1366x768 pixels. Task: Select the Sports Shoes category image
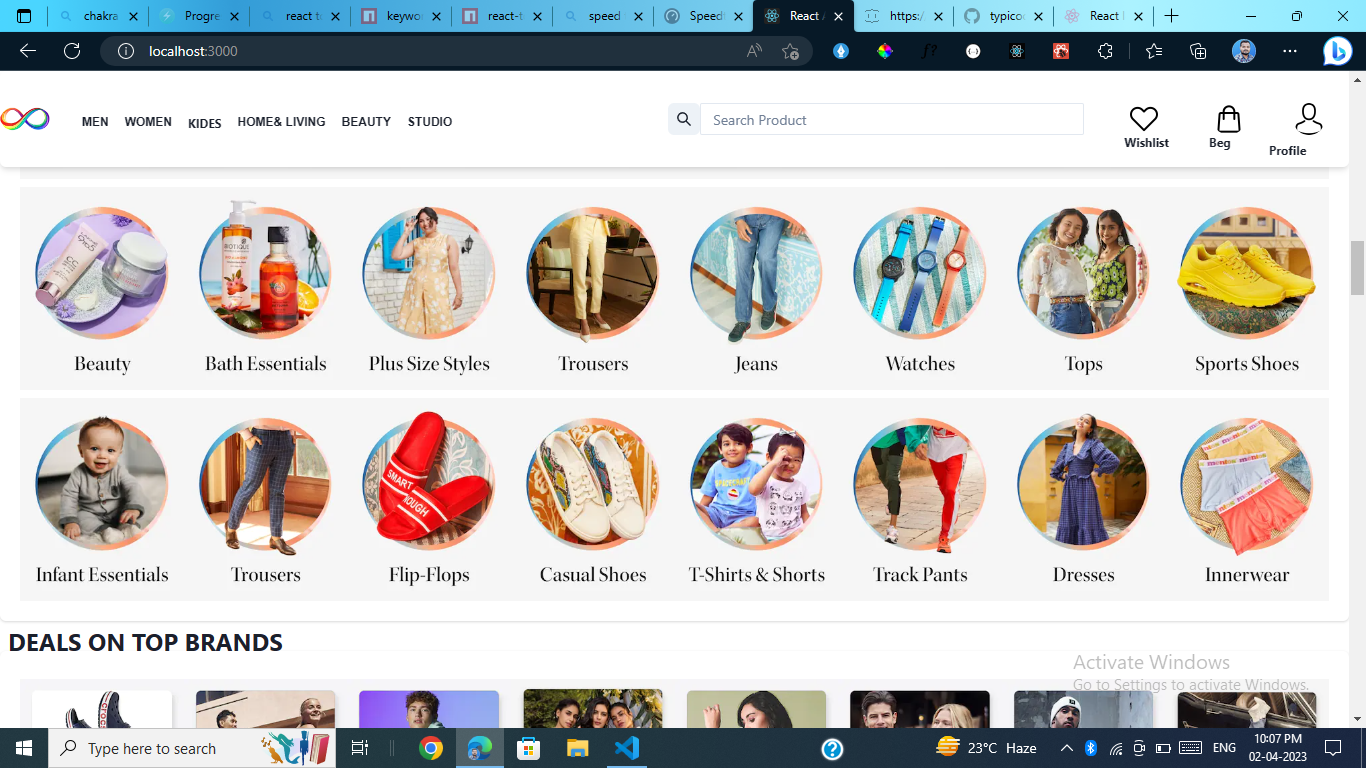coord(1247,273)
